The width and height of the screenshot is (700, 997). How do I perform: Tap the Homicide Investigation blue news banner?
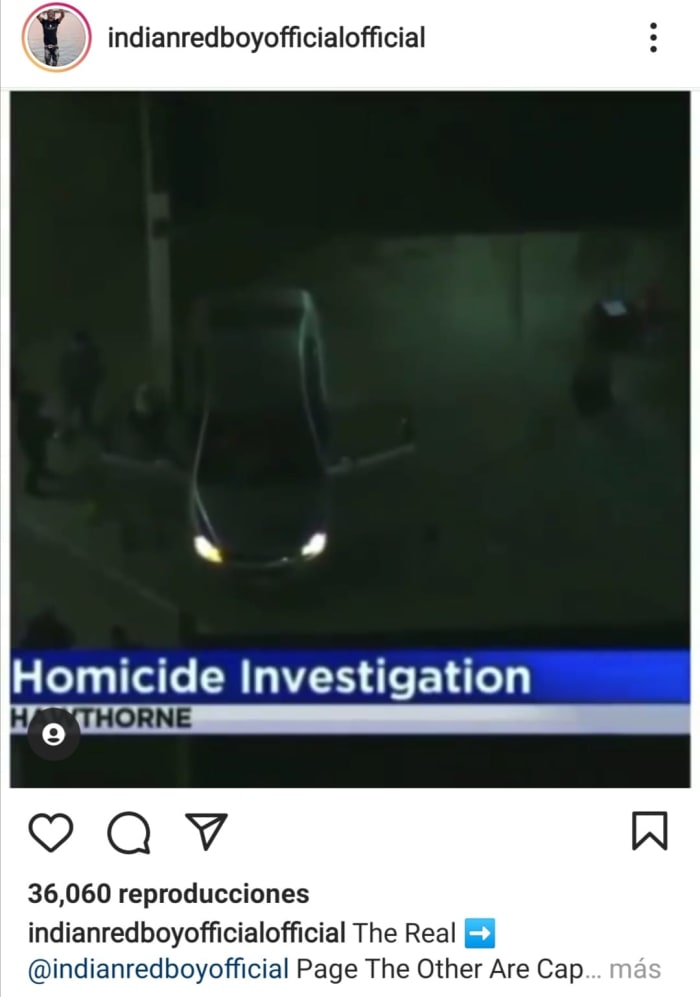(350, 675)
